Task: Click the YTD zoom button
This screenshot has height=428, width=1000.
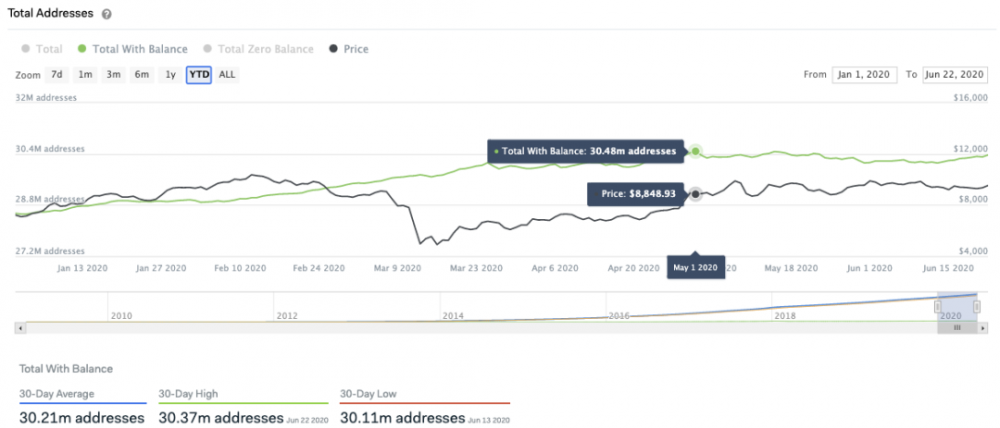Action: (x=198, y=75)
